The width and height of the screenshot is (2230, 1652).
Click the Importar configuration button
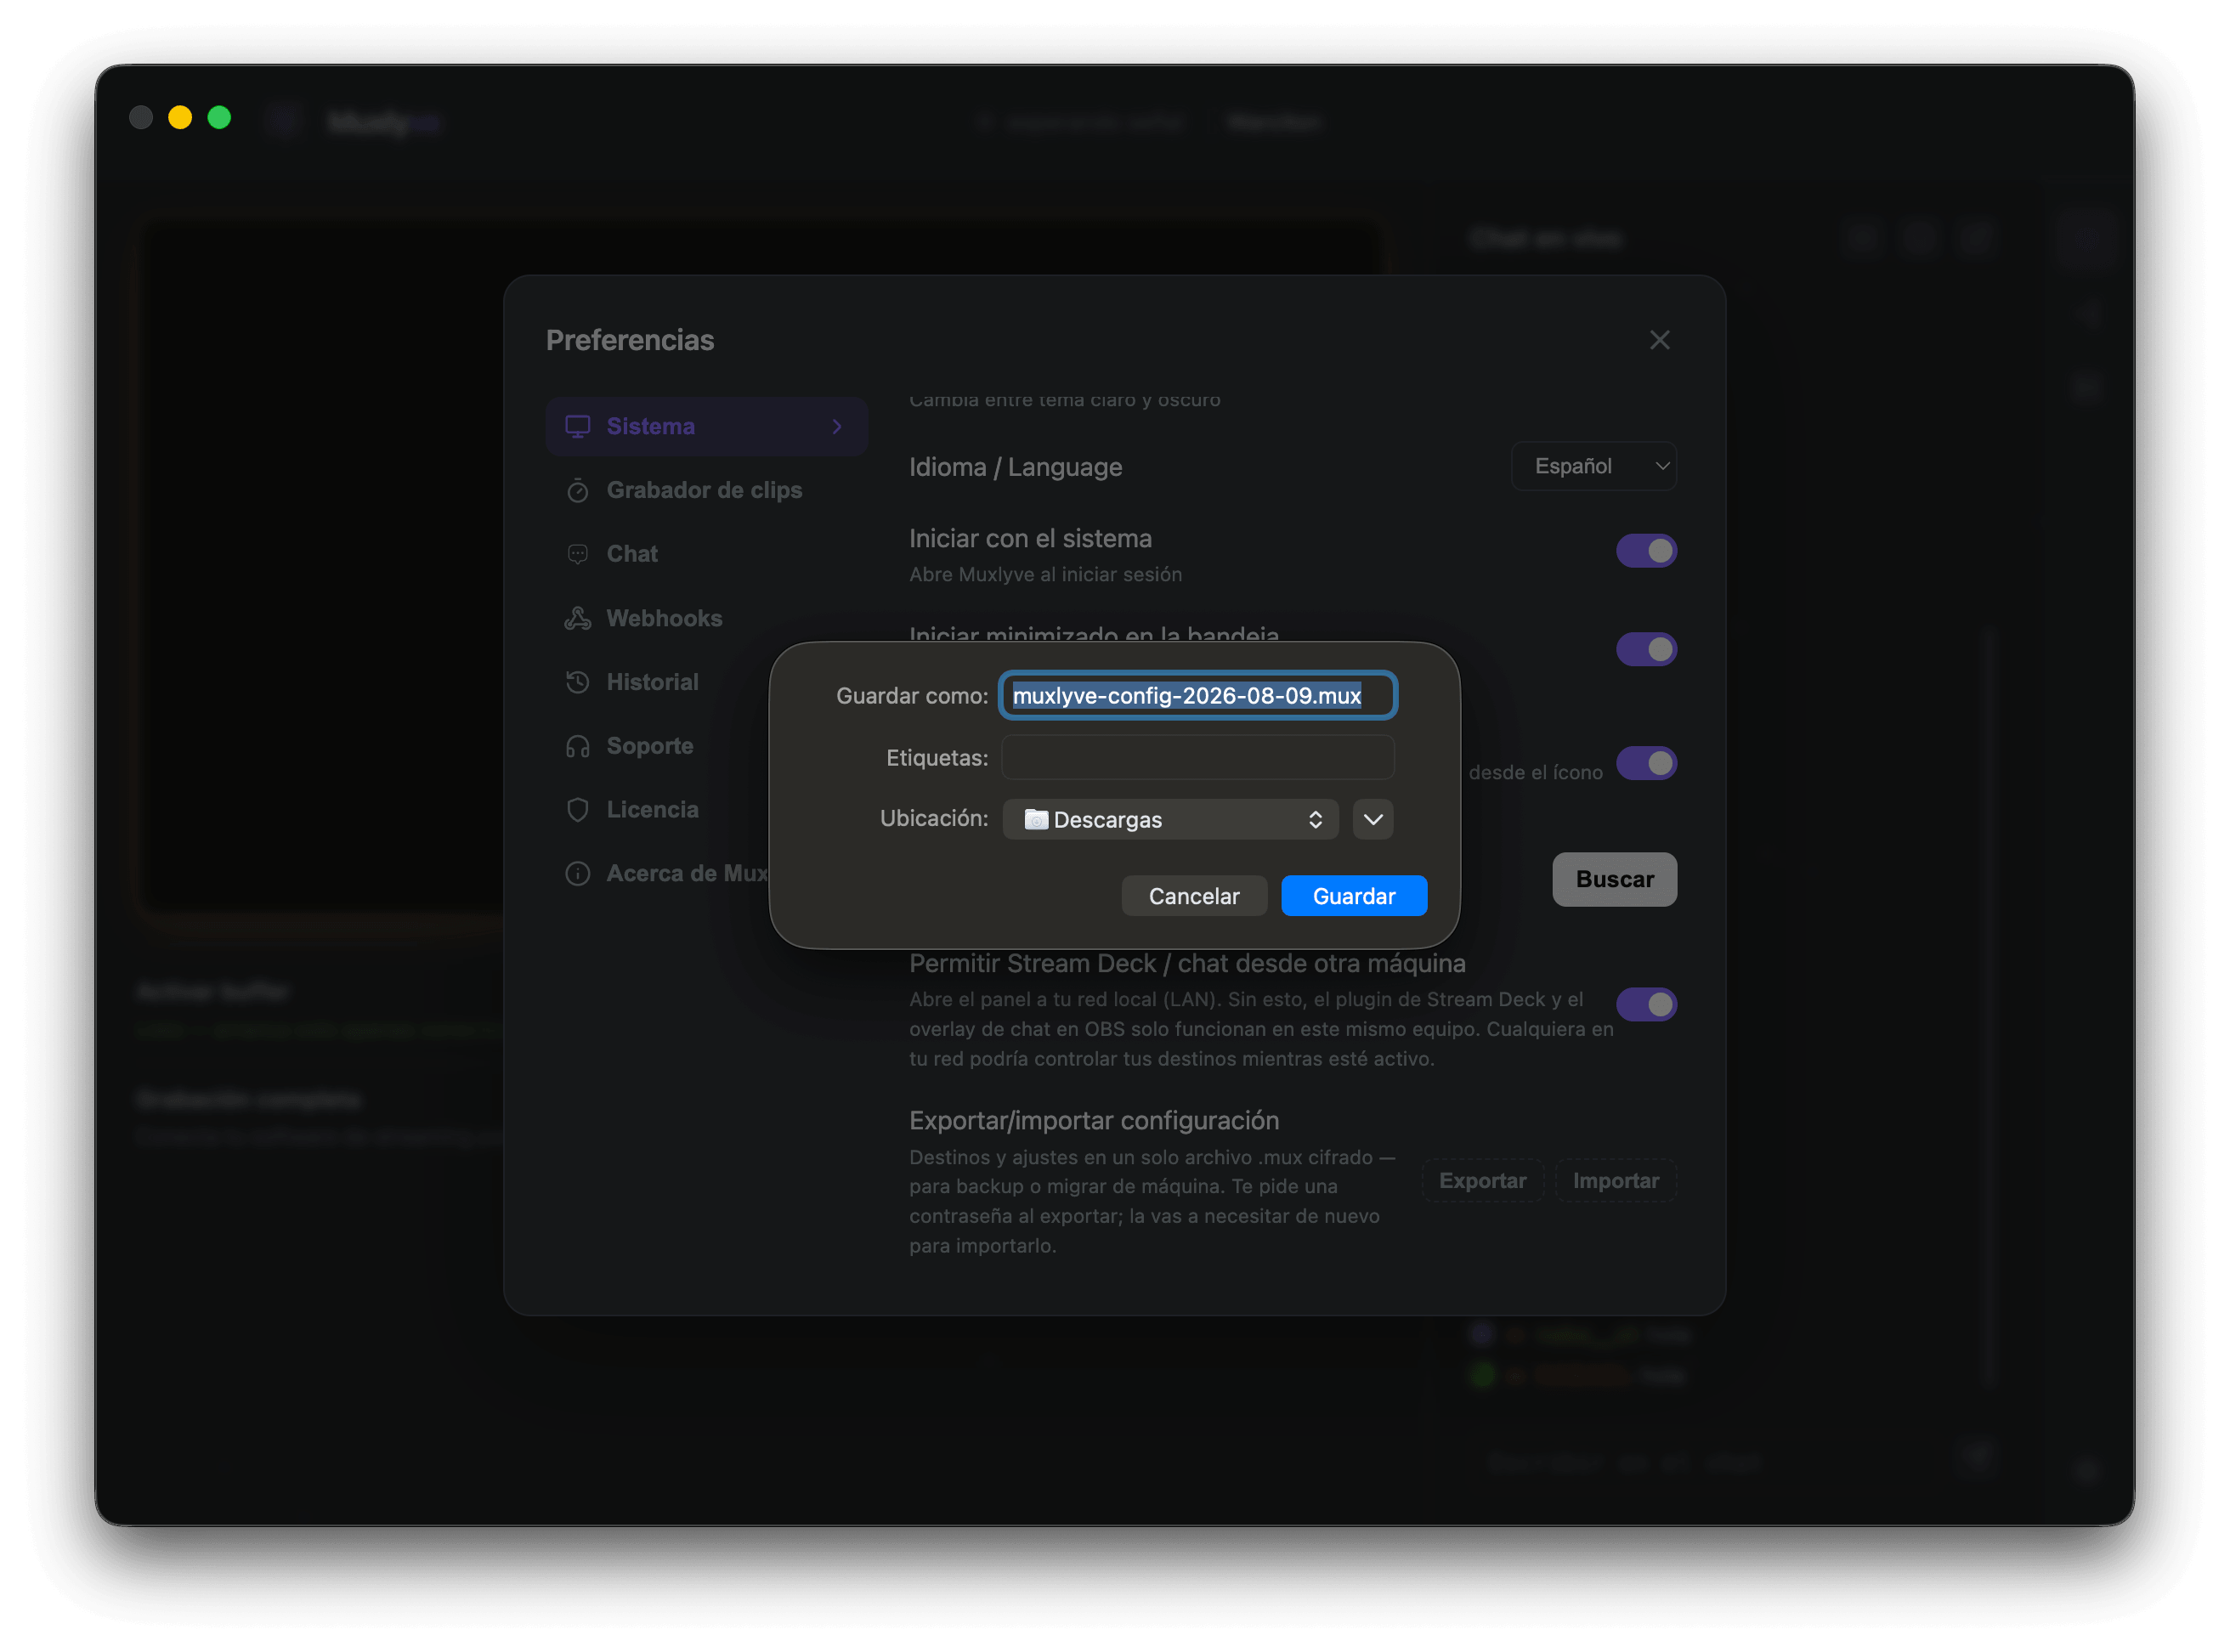click(1615, 1180)
